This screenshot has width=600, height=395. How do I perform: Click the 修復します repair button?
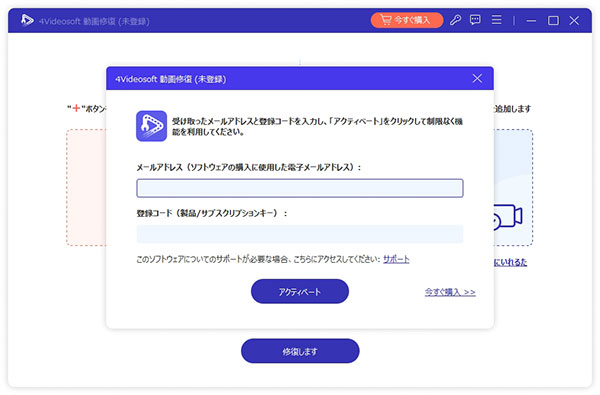(300, 351)
